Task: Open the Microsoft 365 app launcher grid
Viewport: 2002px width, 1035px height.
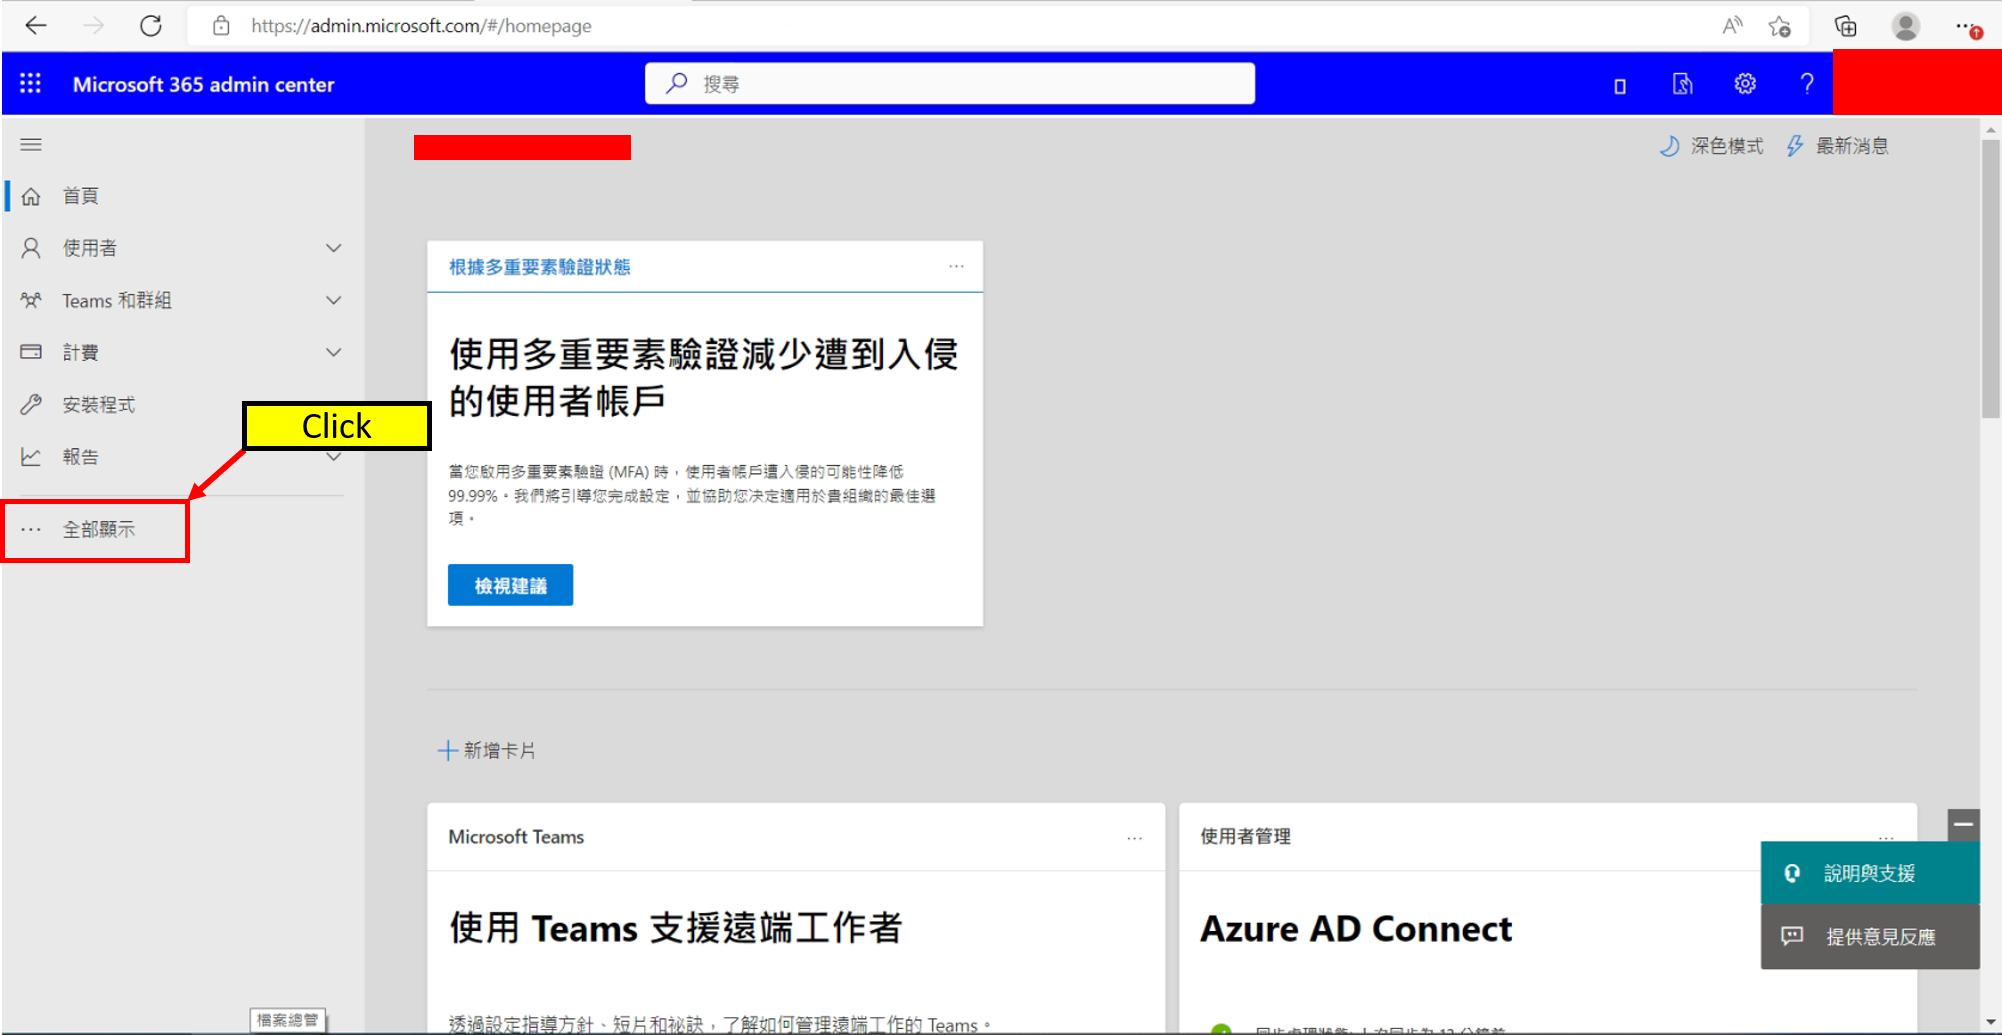Action: pyautogui.click(x=30, y=84)
